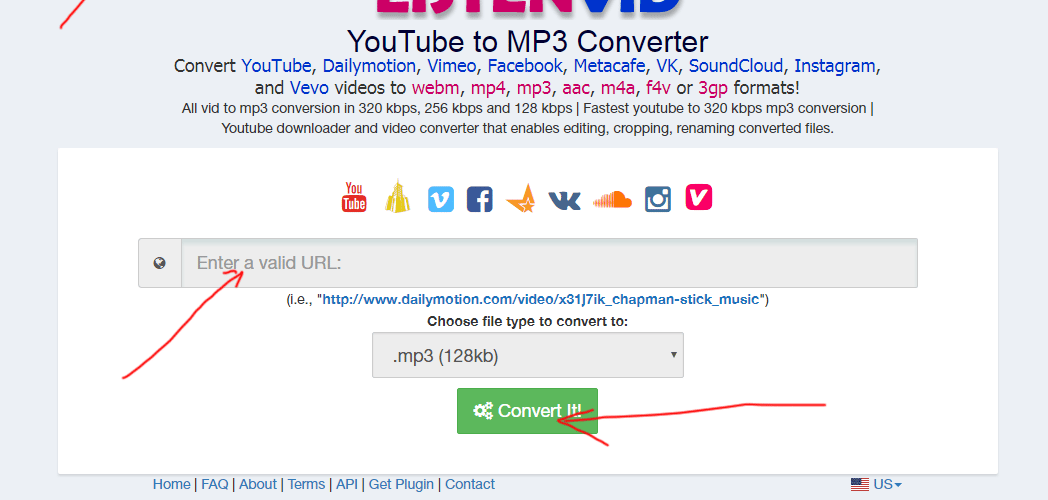This screenshot has height=500, width=1048.
Task: Open the Terms footer link
Action: tap(306, 484)
